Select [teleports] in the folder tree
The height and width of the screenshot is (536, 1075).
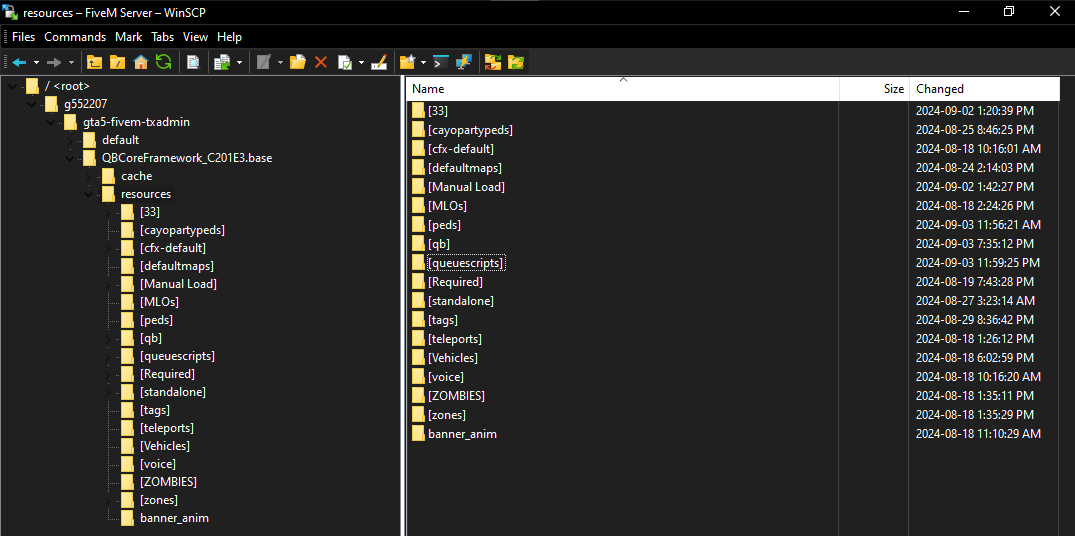(x=167, y=428)
